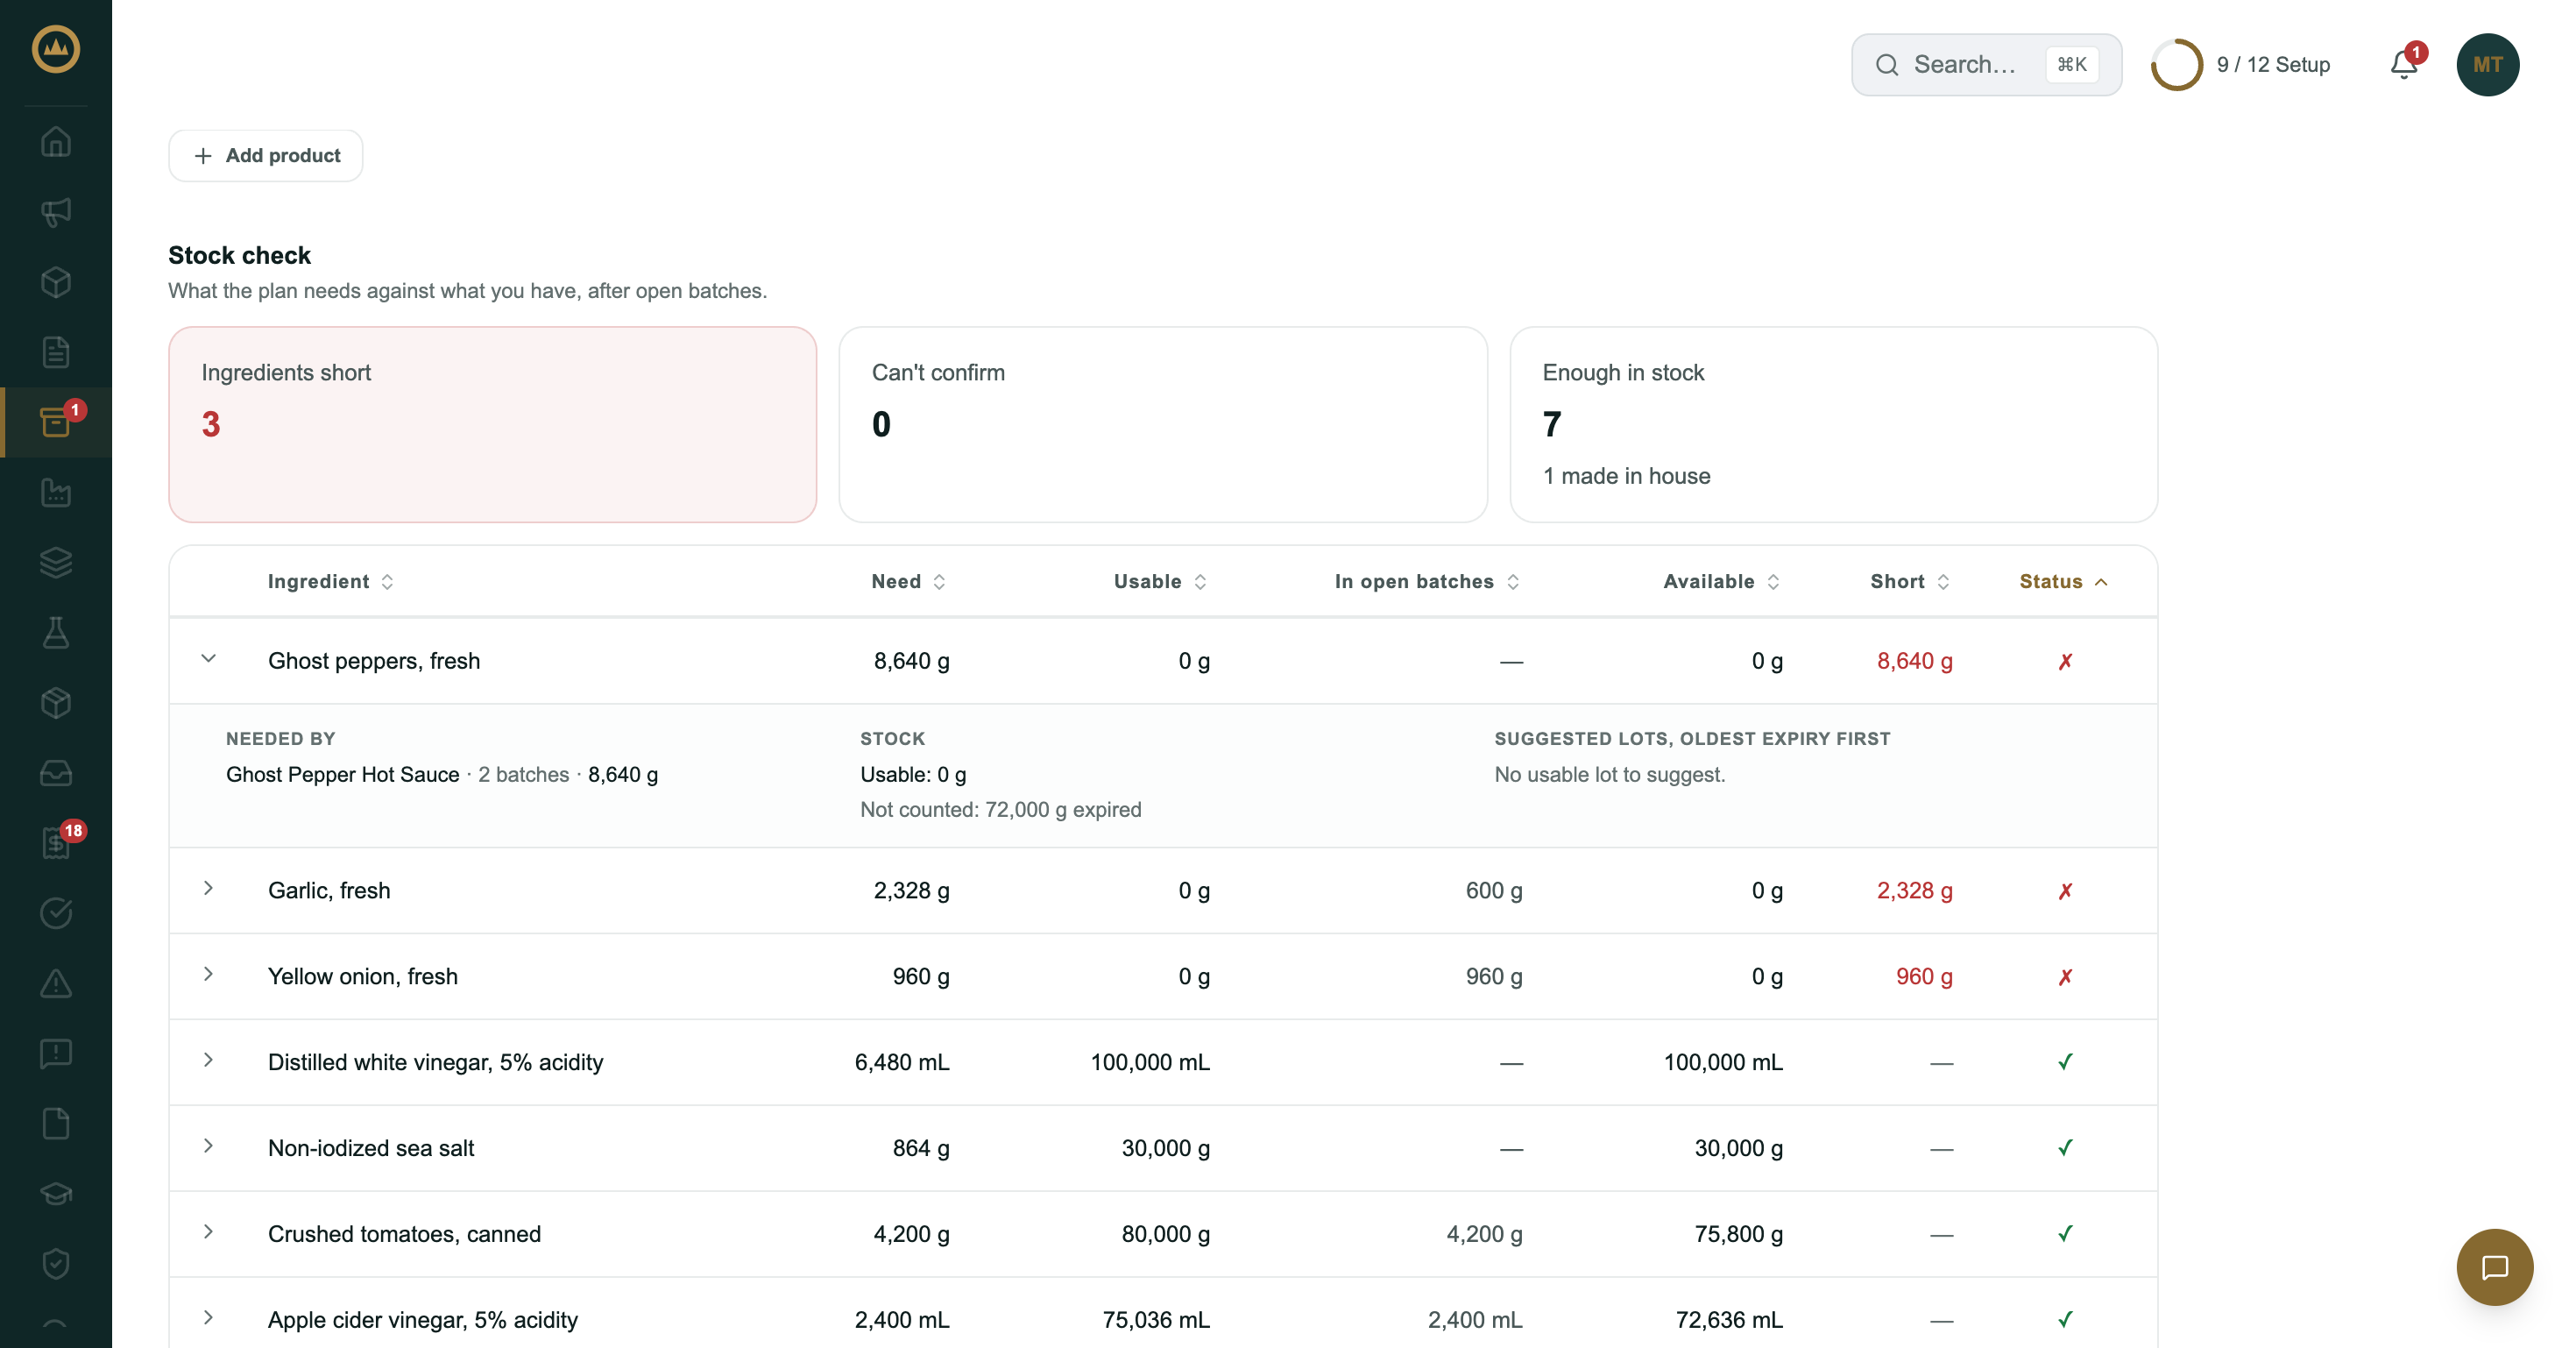The width and height of the screenshot is (2576, 1348).
Task: Click the crown logo at the top of the sidebar
Action: (56, 49)
